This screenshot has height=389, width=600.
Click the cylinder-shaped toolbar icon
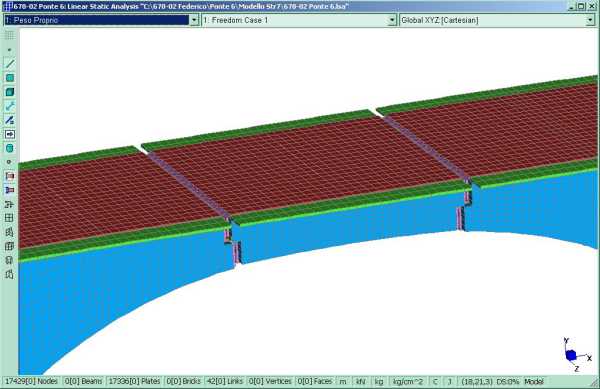click(x=10, y=148)
